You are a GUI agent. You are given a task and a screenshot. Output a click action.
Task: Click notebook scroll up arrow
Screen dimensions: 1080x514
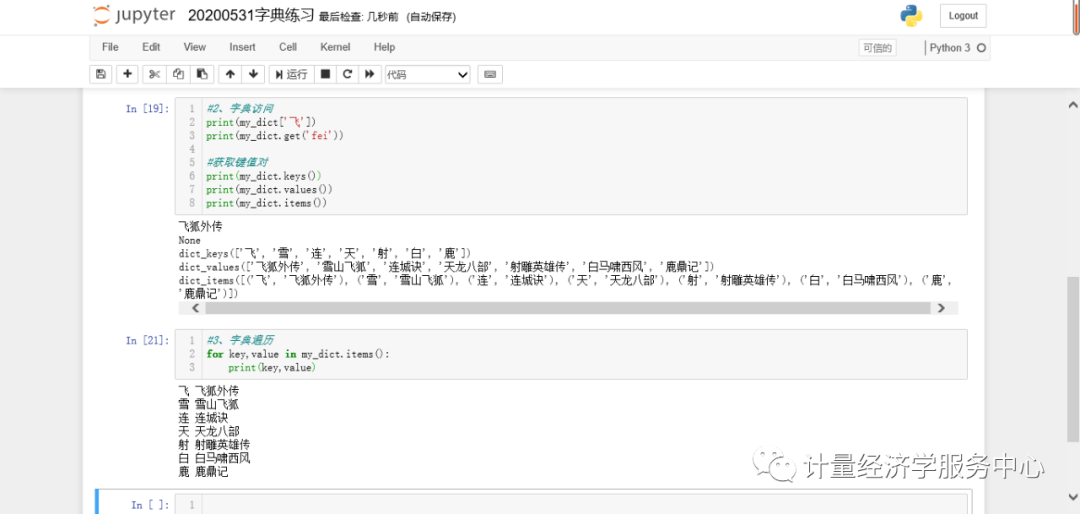pyautogui.click(x=1072, y=105)
